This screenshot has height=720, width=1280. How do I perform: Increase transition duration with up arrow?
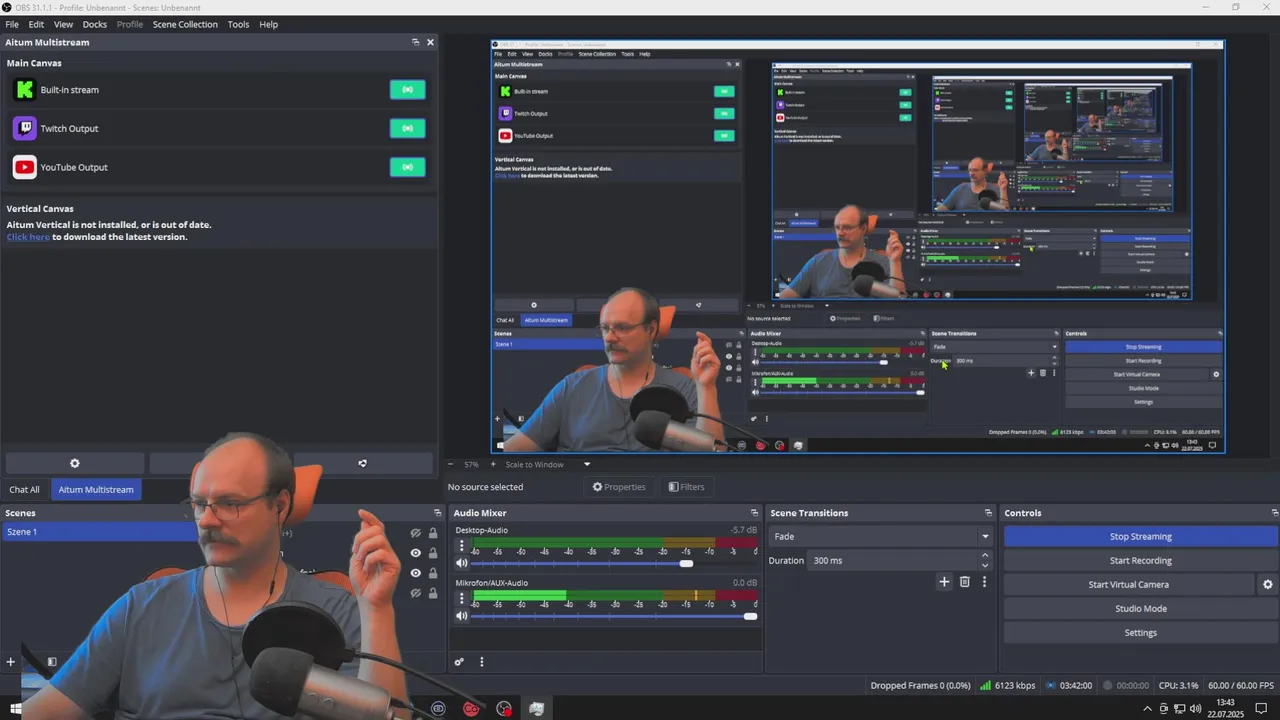point(985,555)
